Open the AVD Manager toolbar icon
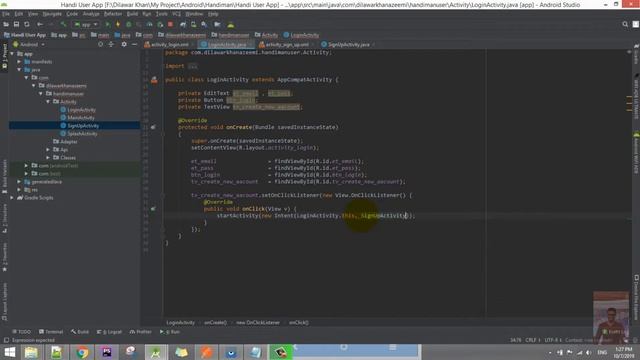The width and height of the screenshot is (640, 360). click(x=193, y=24)
